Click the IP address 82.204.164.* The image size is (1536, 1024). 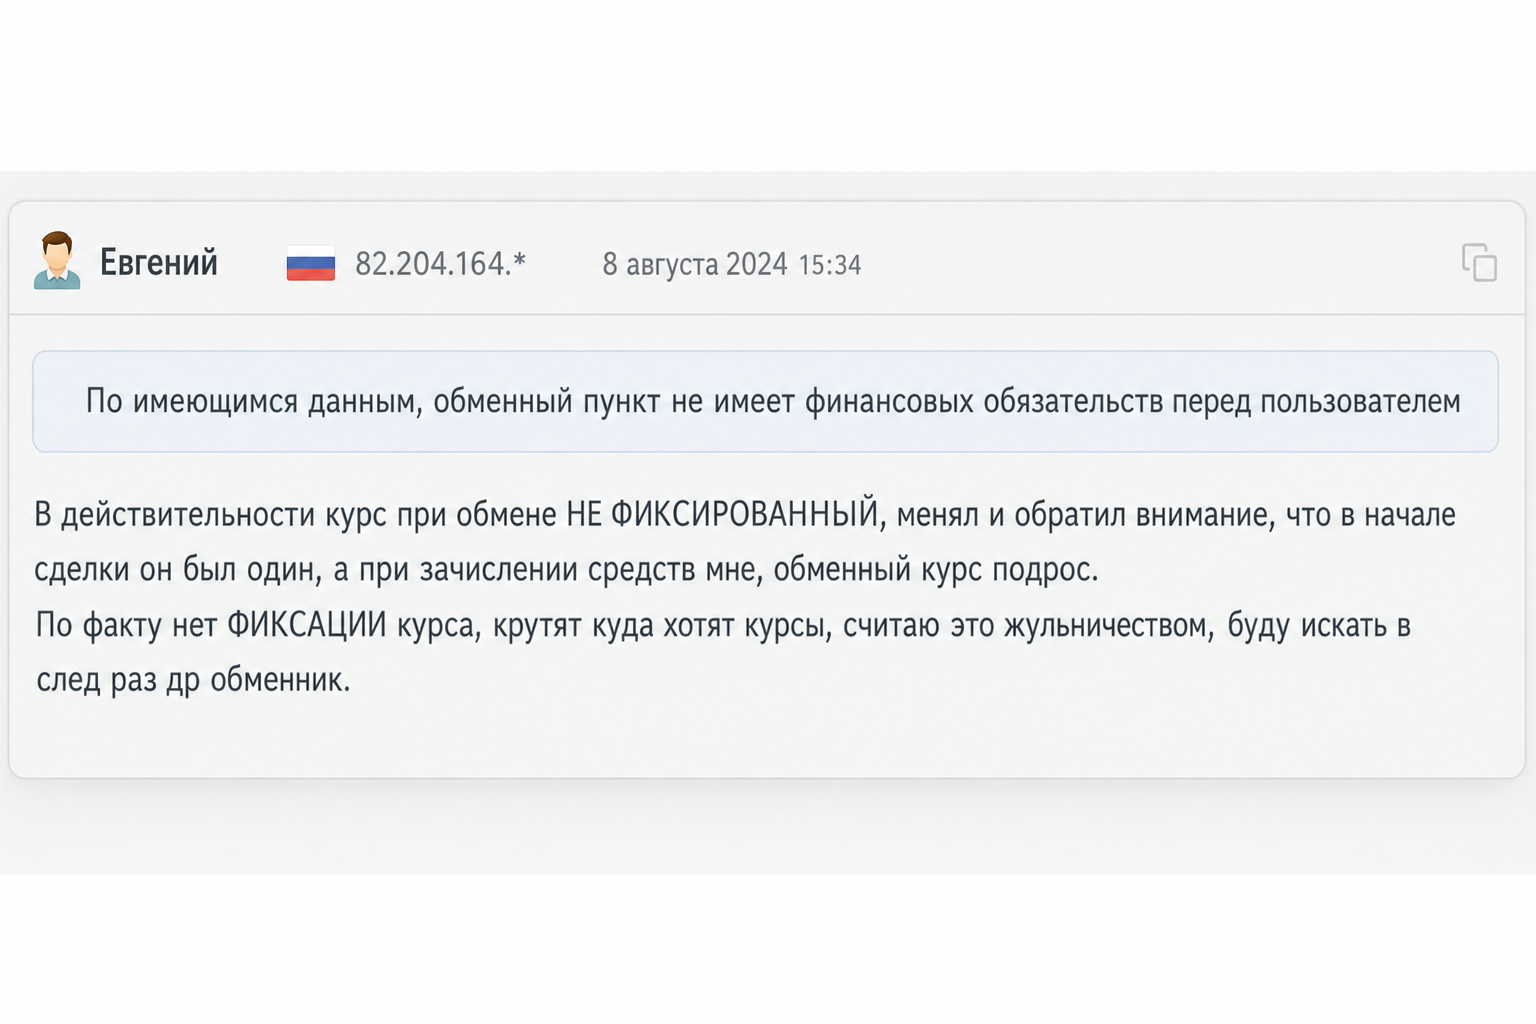440,263
